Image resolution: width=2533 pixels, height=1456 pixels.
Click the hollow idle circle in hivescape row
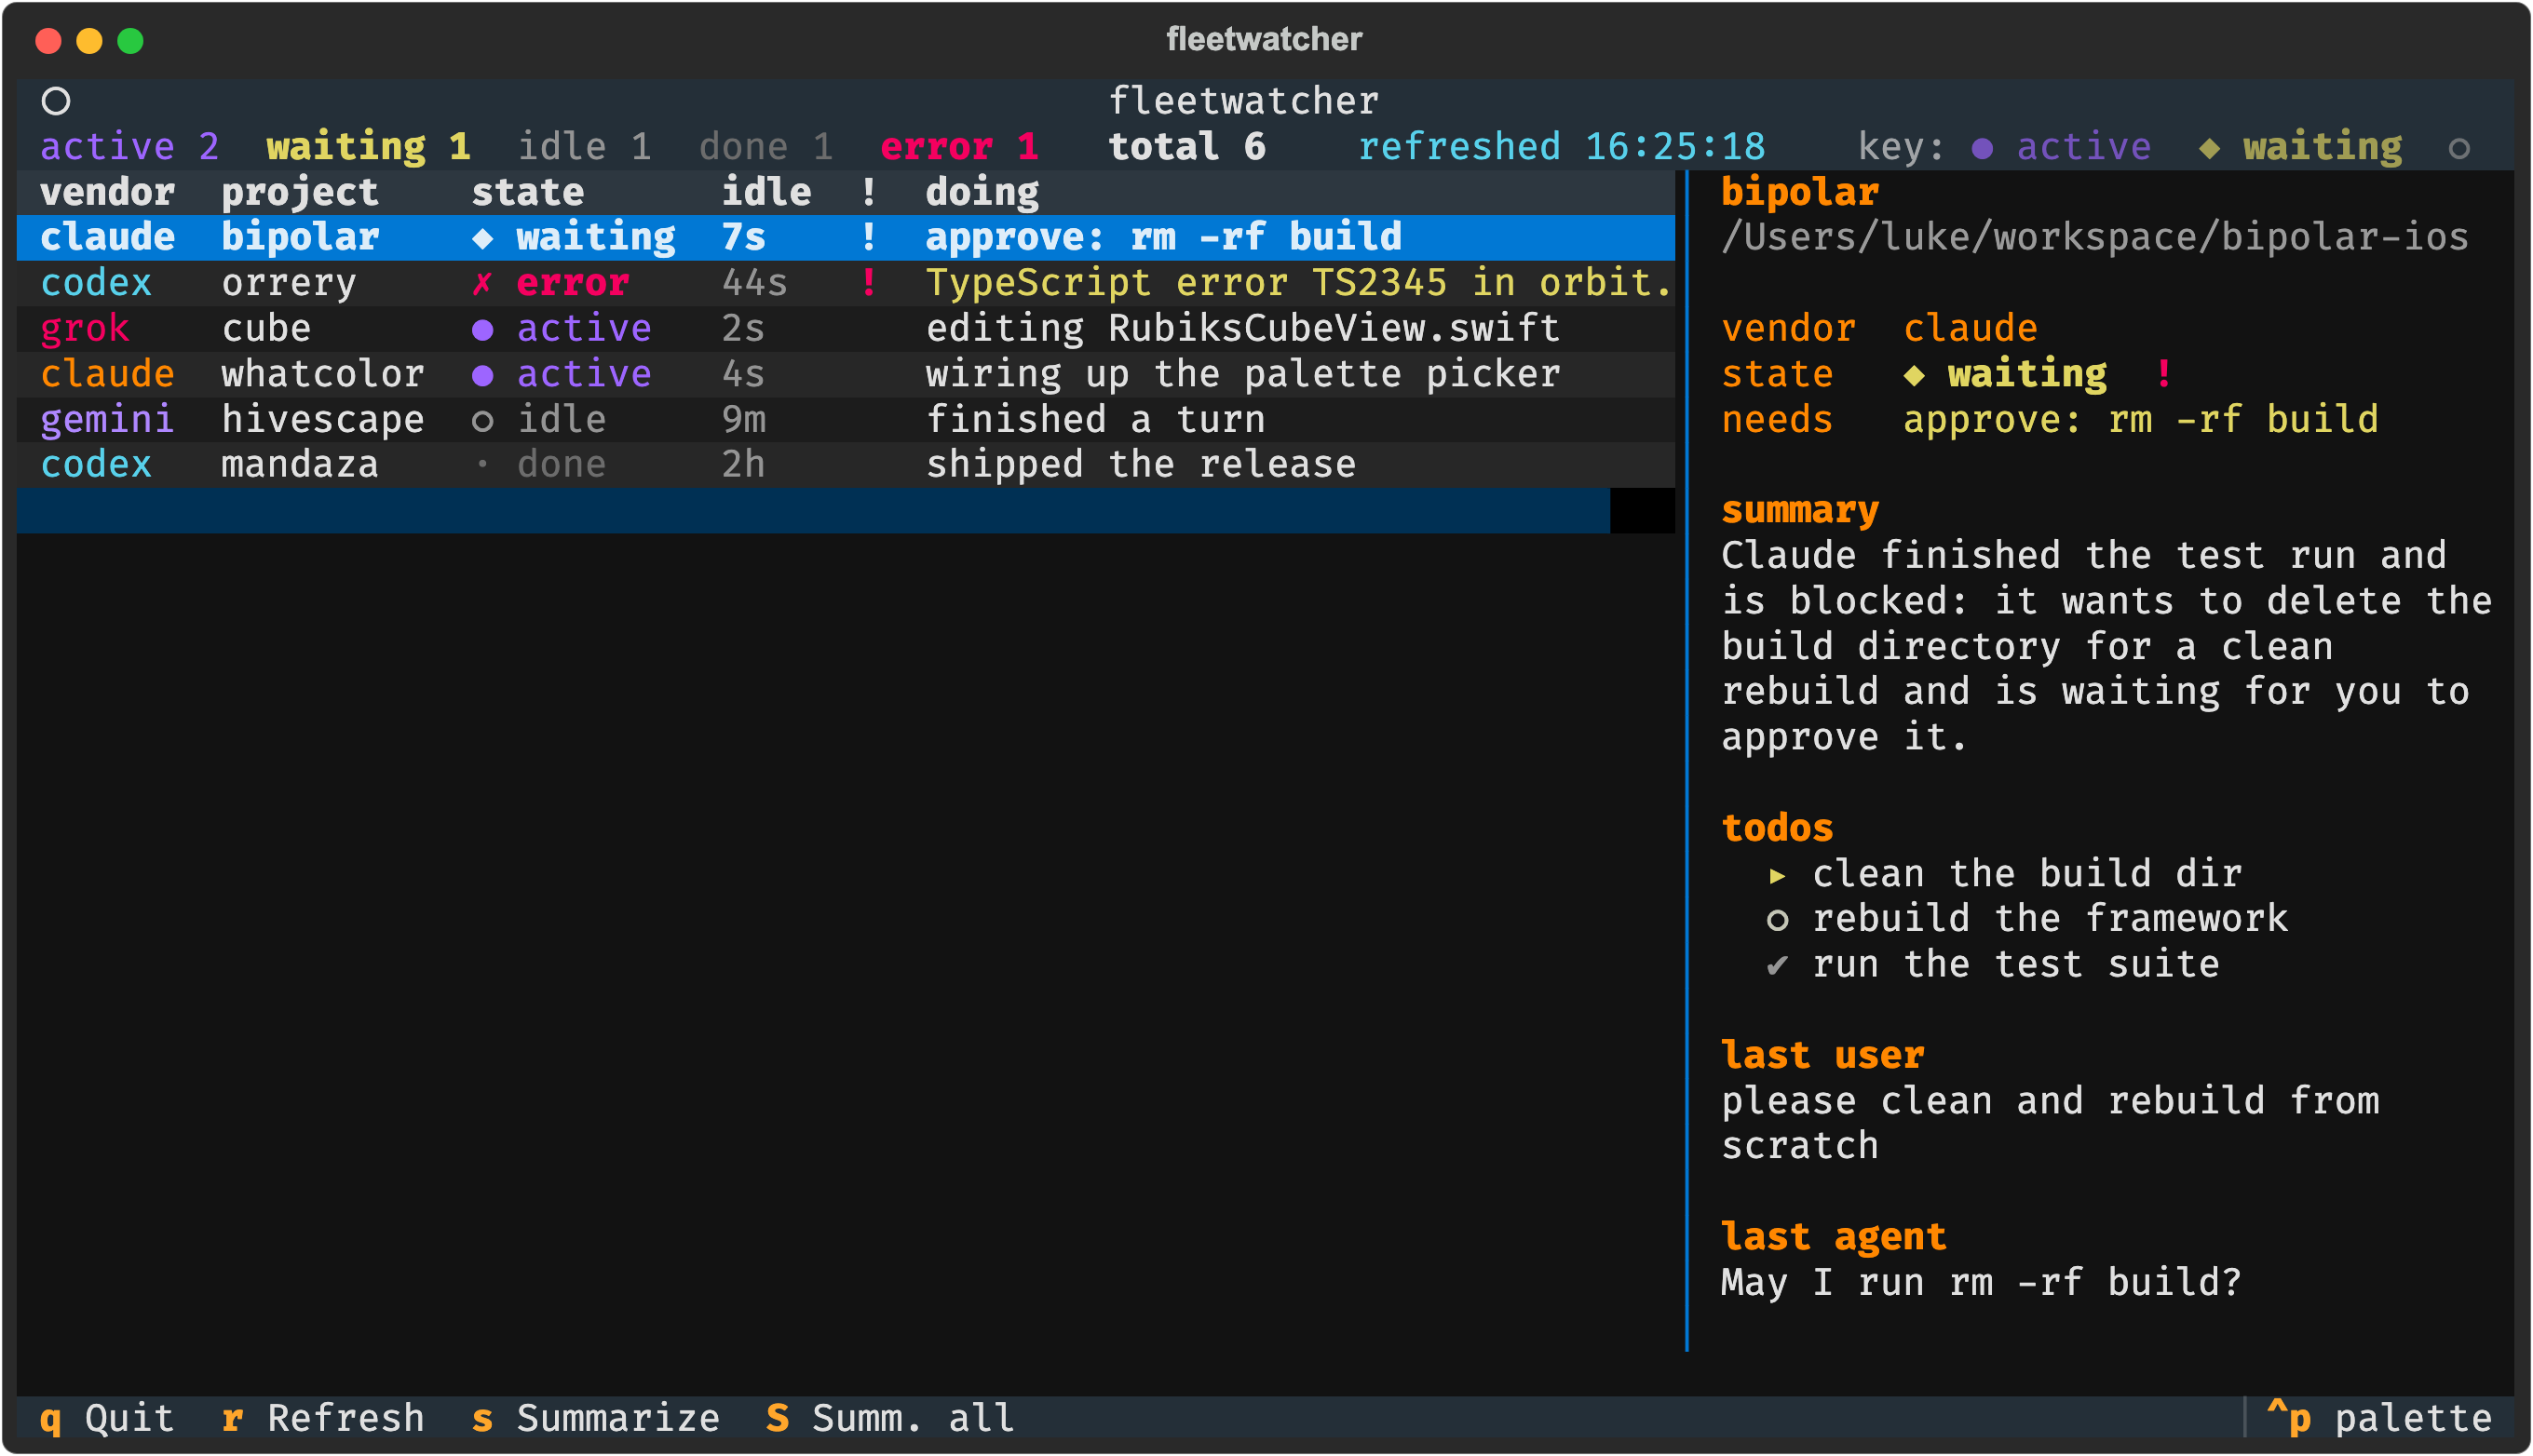pos(482,421)
